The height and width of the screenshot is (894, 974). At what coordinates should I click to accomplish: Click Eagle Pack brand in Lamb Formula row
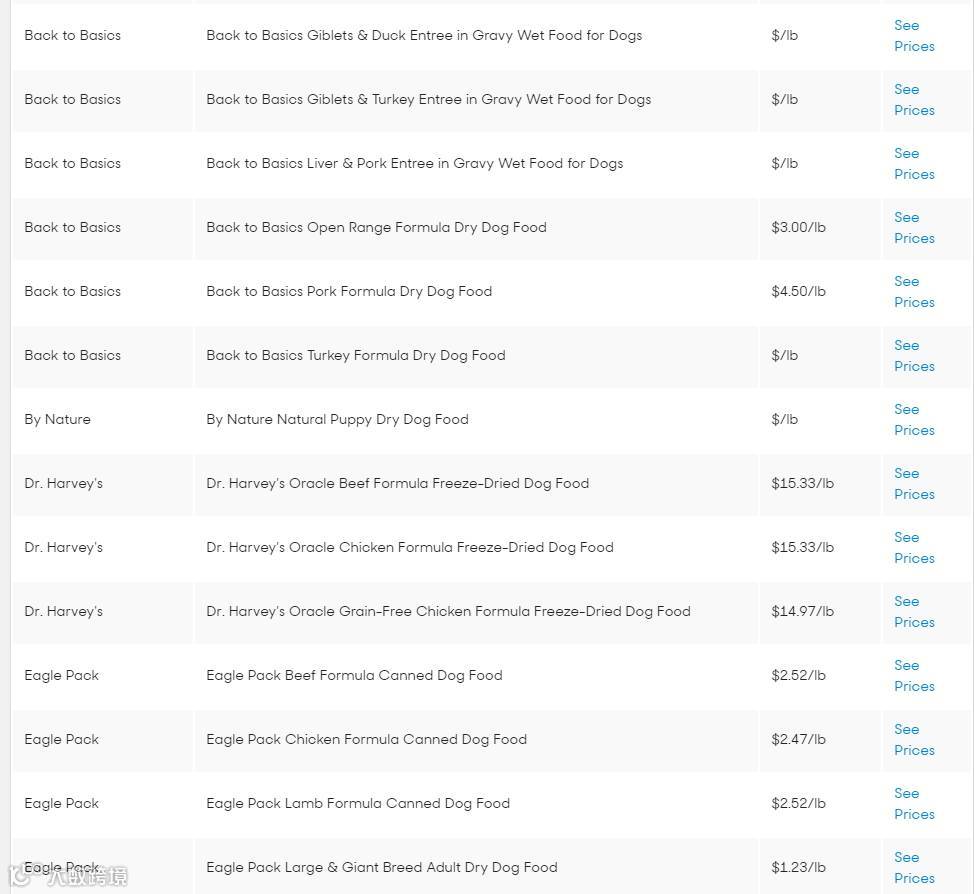(61, 803)
